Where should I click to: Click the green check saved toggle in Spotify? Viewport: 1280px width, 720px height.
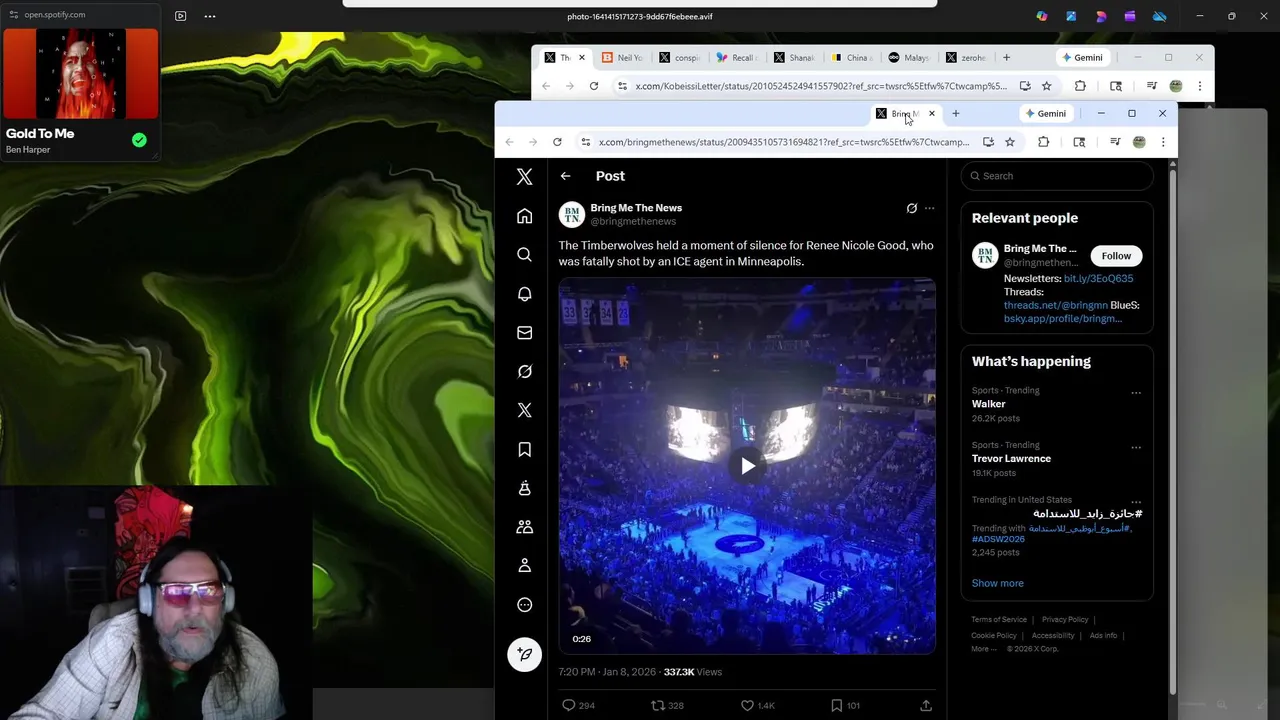point(139,140)
